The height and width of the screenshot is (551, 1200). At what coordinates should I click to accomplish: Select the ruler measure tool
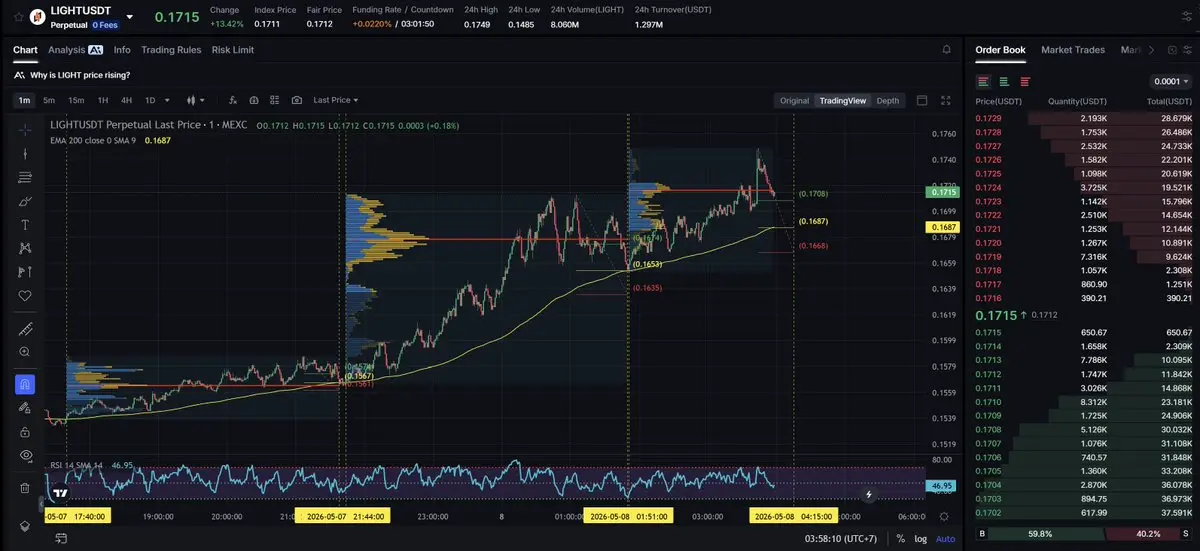[25, 329]
